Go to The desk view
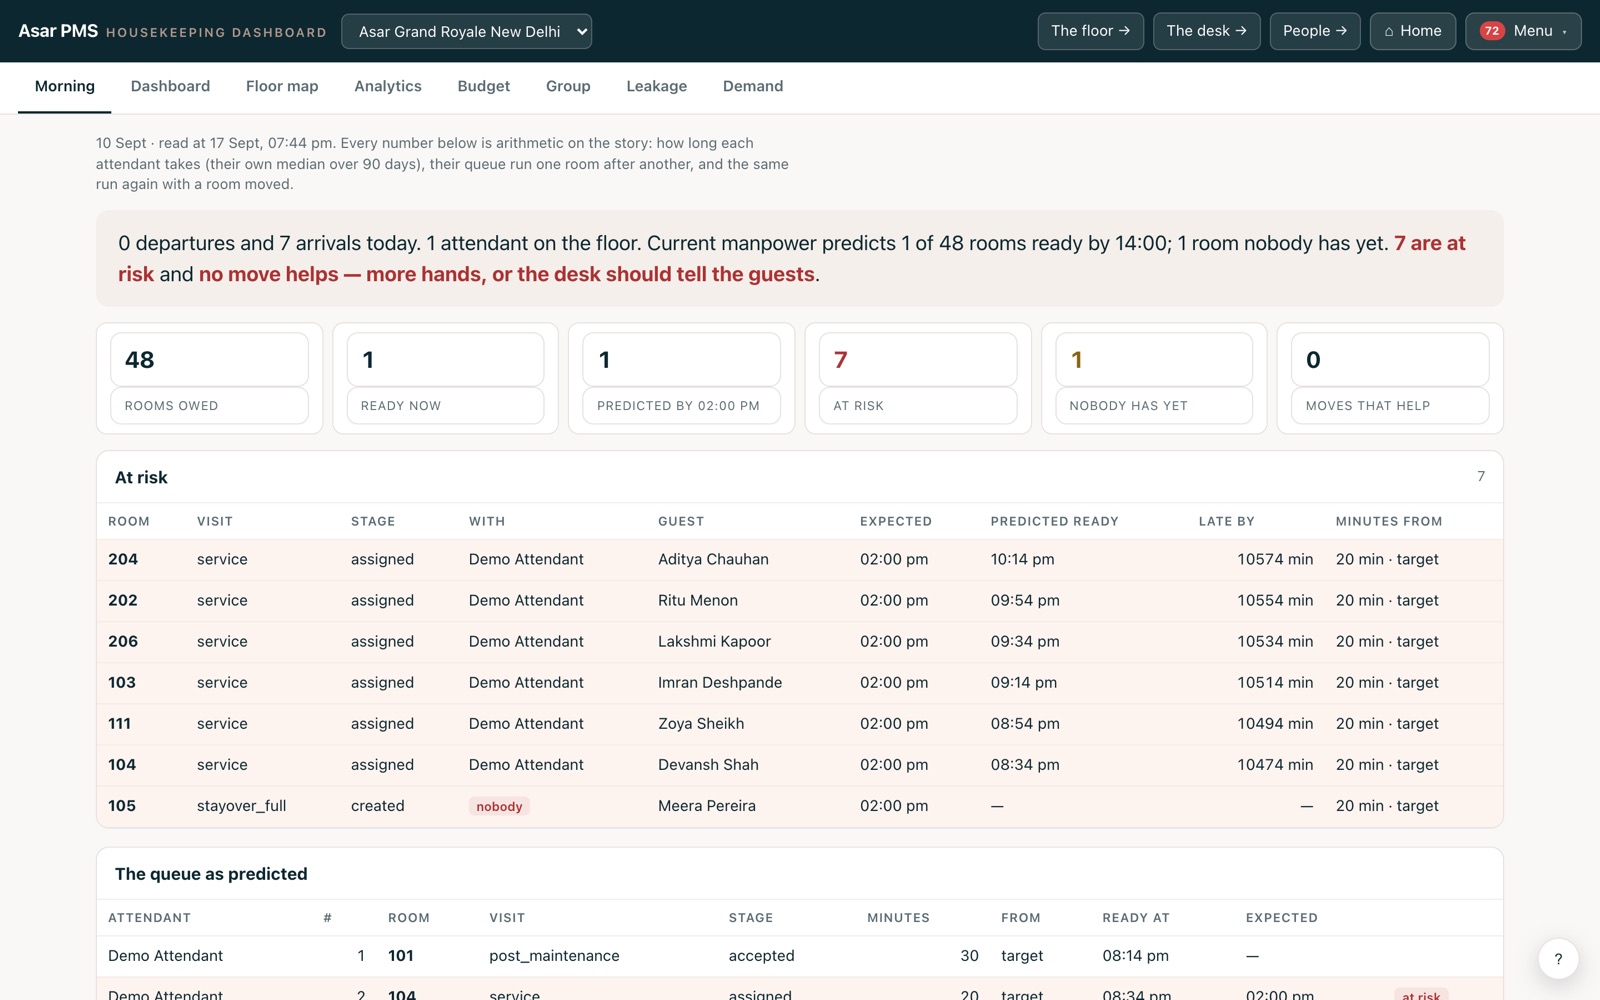The width and height of the screenshot is (1600, 1000). pyautogui.click(x=1206, y=31)
